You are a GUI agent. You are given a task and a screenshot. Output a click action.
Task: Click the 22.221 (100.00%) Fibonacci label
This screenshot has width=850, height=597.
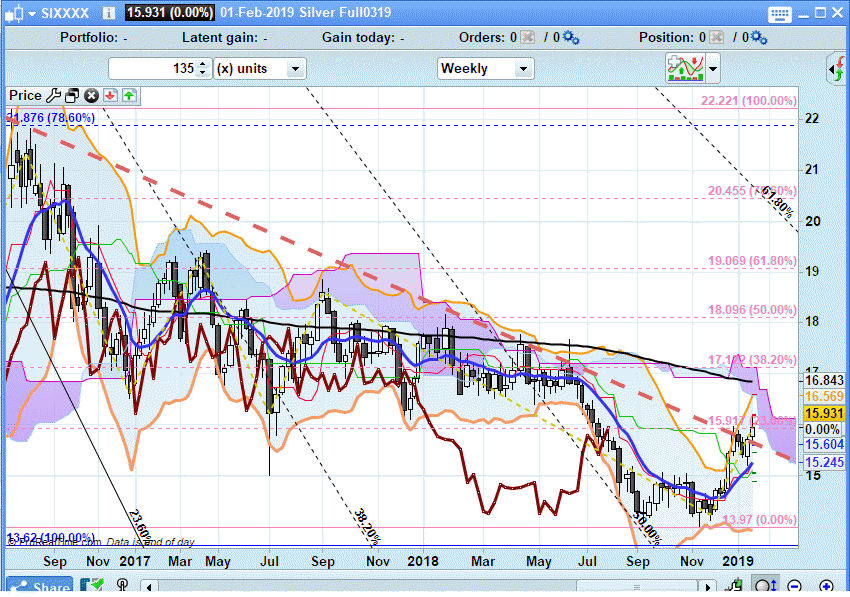coord(749,101)
